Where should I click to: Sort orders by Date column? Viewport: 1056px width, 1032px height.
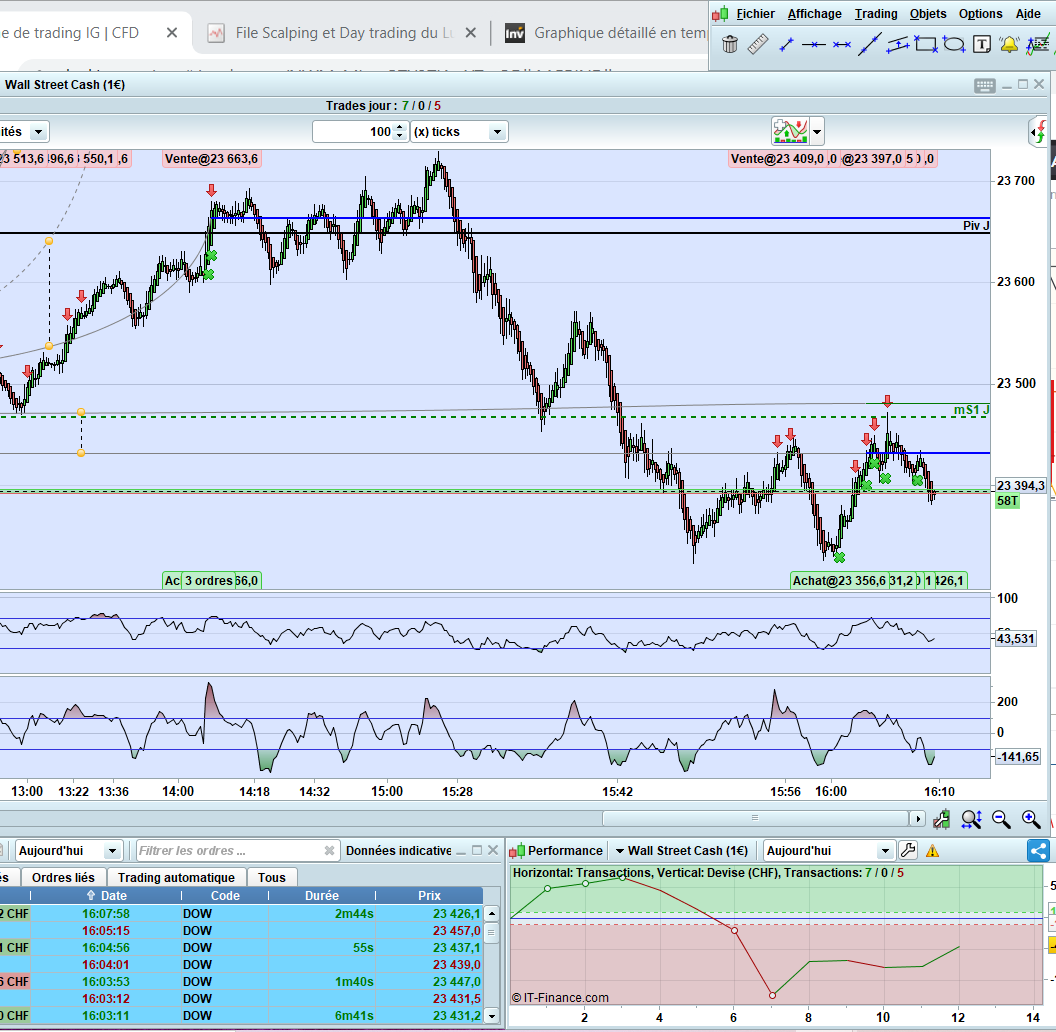pyautogui.click(x=106, y=895)
